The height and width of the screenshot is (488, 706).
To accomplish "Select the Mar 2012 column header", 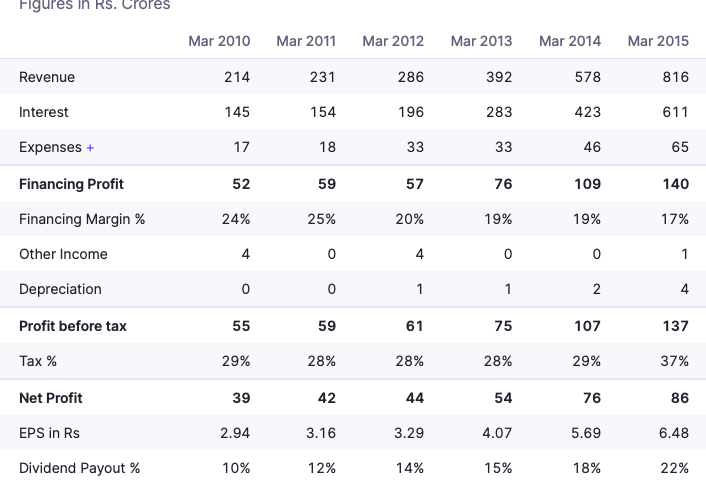I will pyautogui.click(x=393, y=41).
